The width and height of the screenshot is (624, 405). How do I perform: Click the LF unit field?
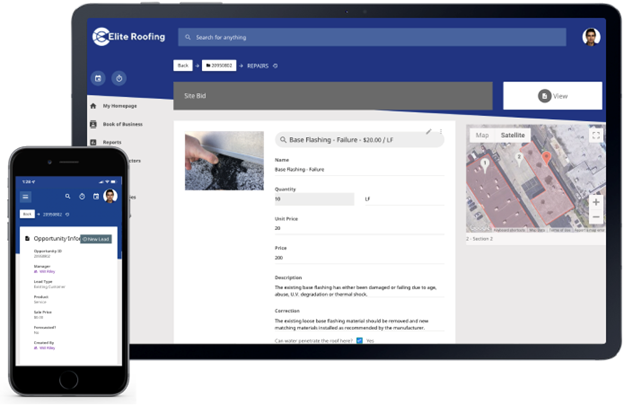coord(404,199)
